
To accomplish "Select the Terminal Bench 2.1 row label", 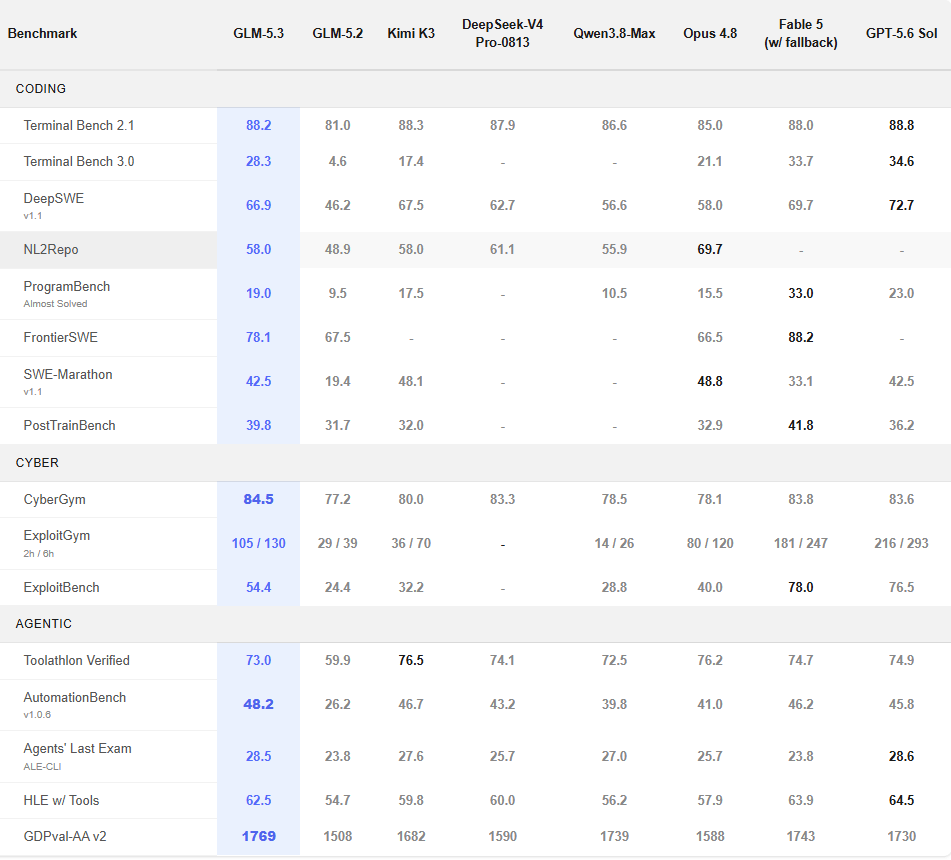I will point(79,126).
